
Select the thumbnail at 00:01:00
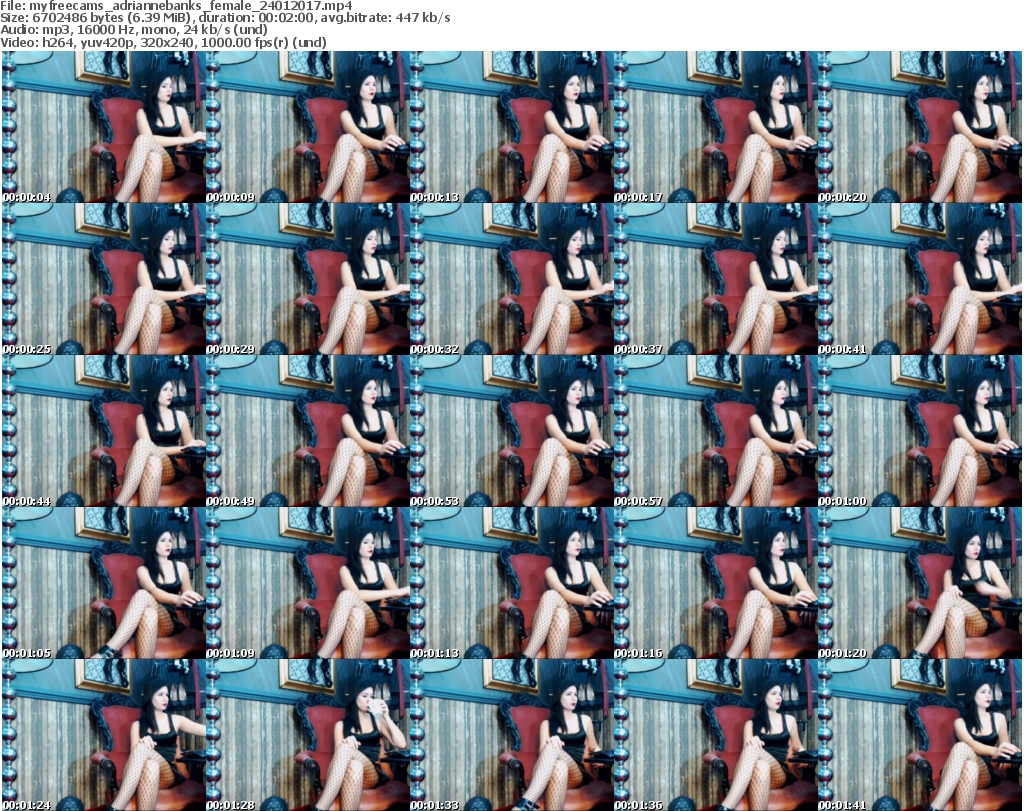coord(919,431)
